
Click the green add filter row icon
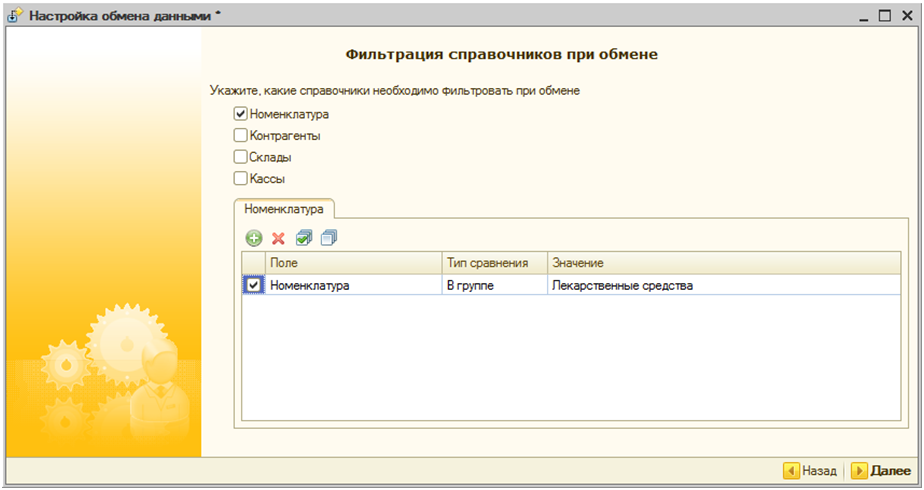[254, 238]
